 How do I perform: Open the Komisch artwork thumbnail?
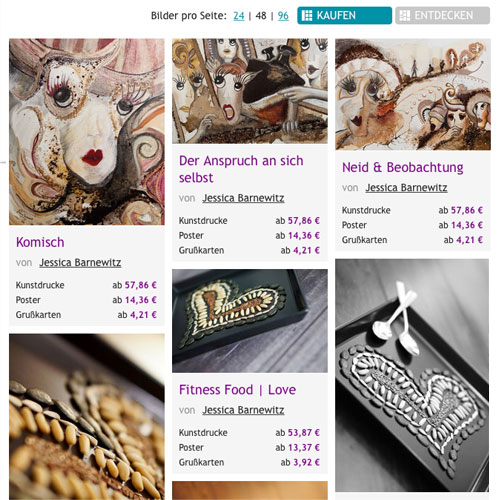pos(87,132)
